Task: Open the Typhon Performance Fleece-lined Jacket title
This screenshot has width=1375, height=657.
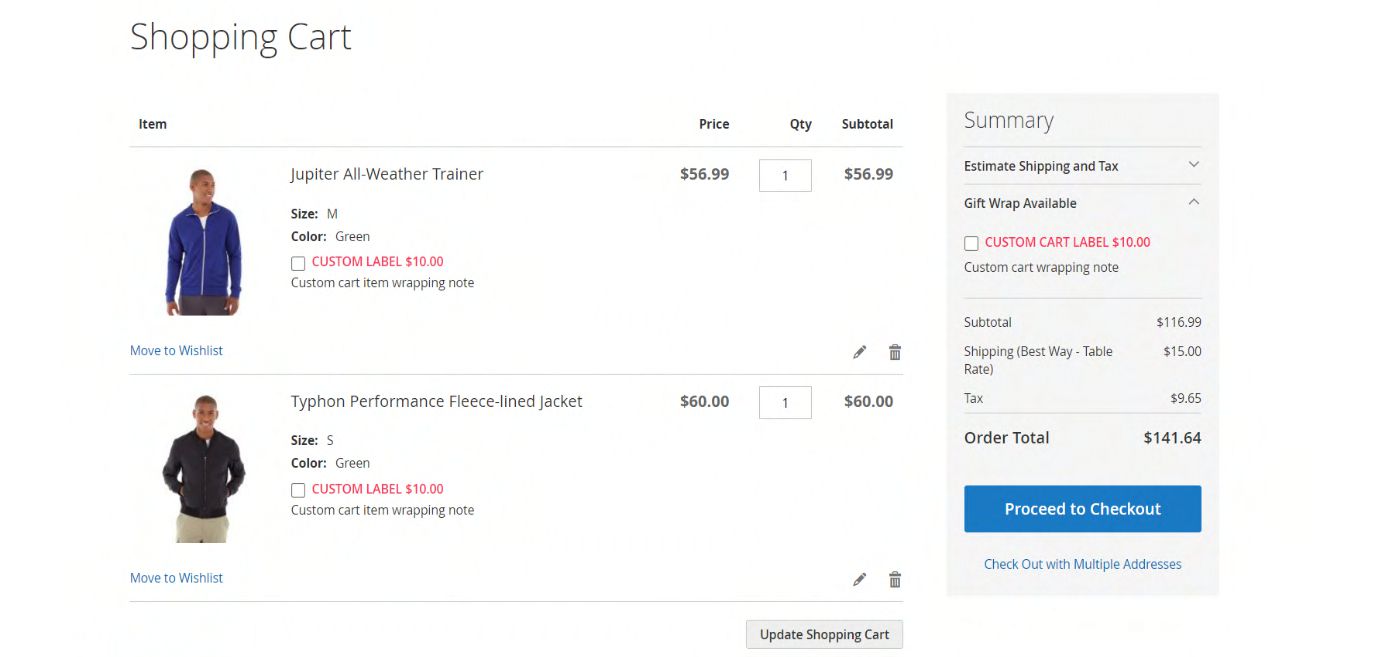Action: [436, 401]
